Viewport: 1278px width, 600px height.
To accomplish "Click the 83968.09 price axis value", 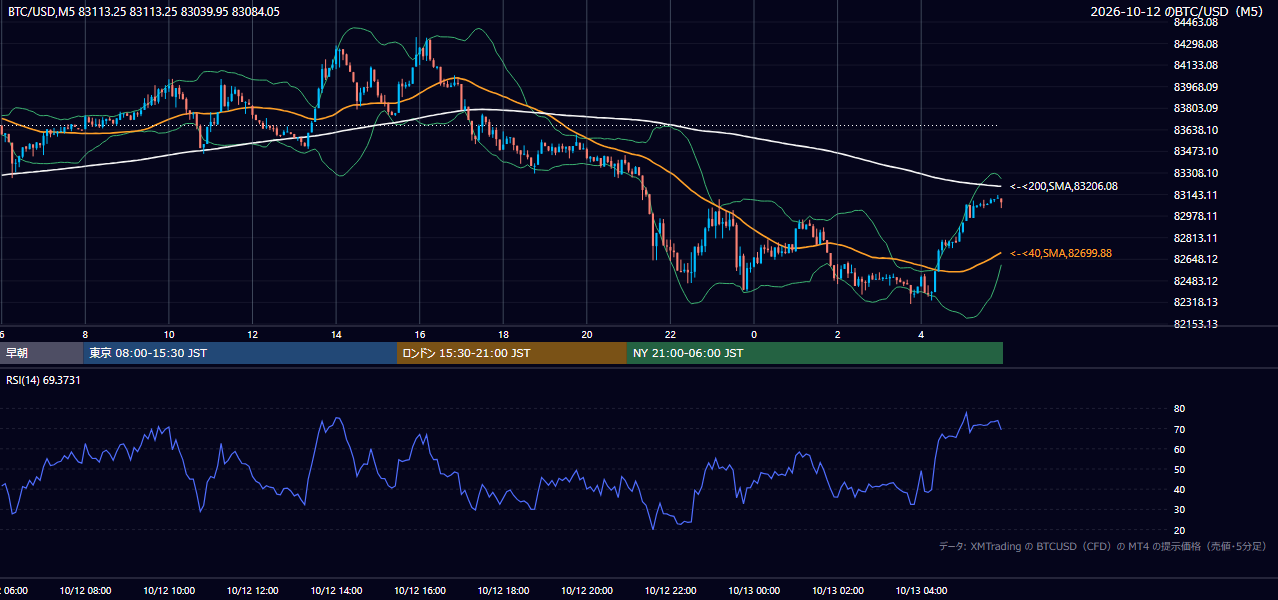I will click(1195, 87).
